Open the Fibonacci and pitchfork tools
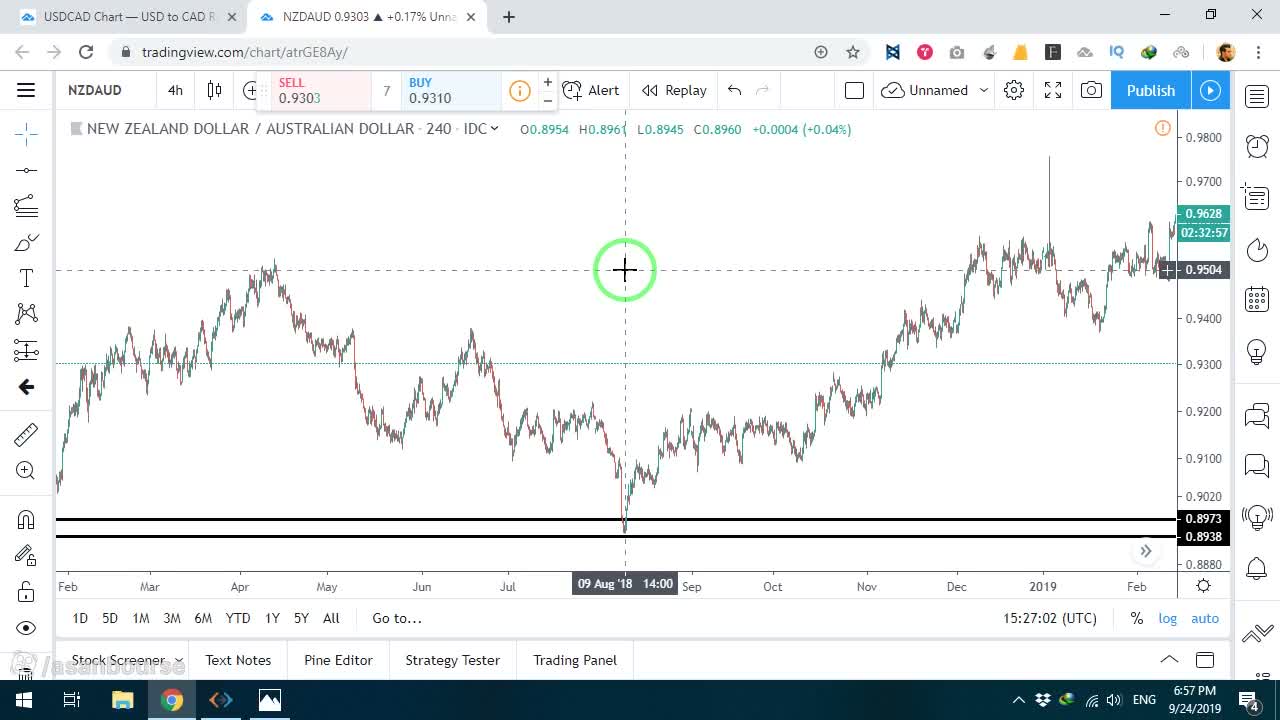1280x720 pixels. click(x=26, y=206)
